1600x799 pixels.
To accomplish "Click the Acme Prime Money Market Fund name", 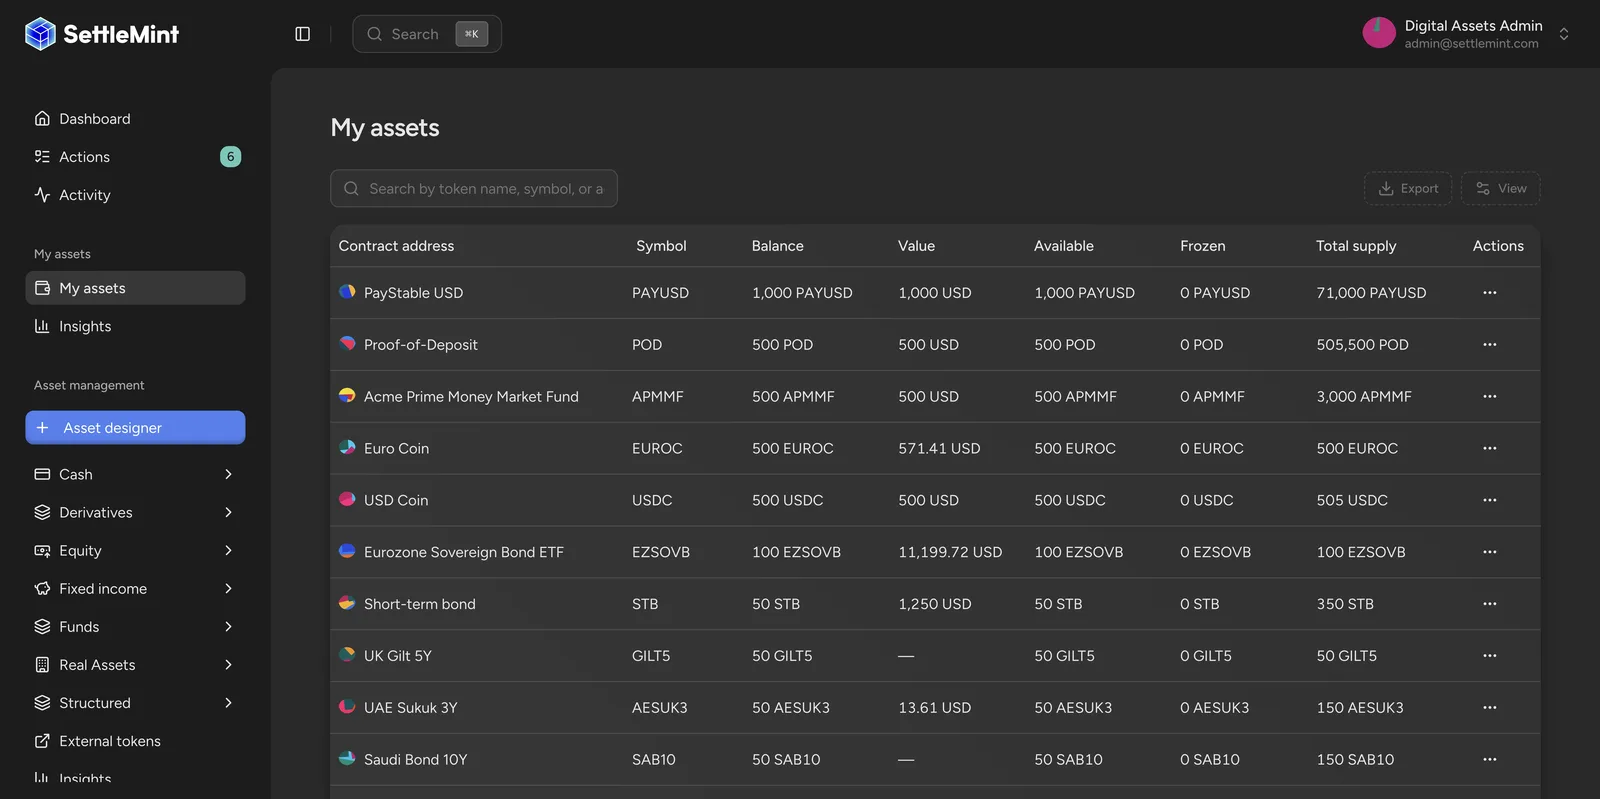I will tap(471, 397).
